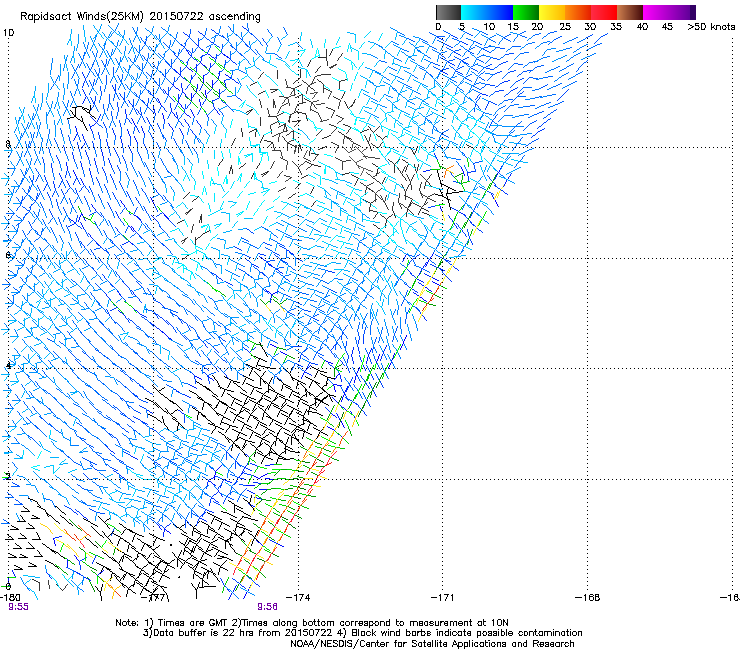
Task: Click the purple '9:55' time label
Action: pyautogui.click(x=18, y=607)
